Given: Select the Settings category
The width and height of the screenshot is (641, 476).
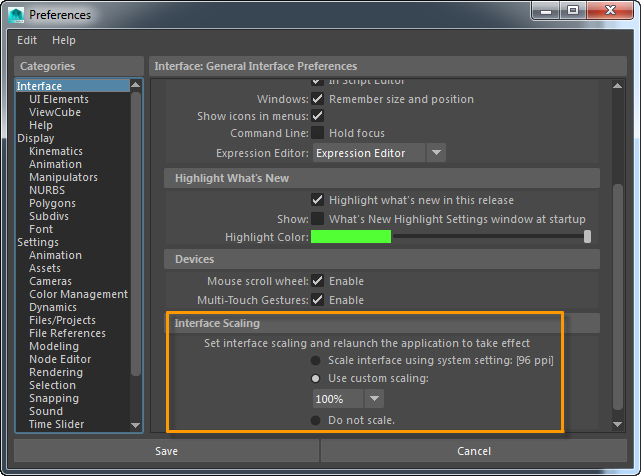Looking at the screenshot, I should click(38, 242).
